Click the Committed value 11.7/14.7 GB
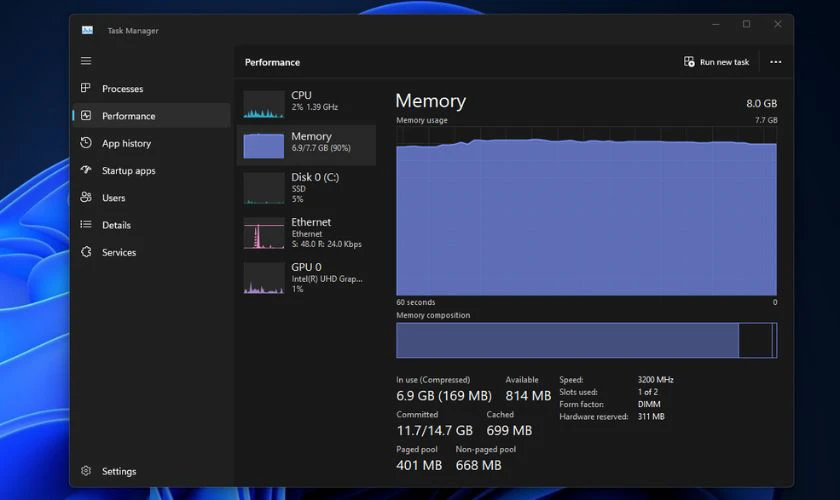Image resolution: width=840 pixels, height=500 pixels. 434,430
